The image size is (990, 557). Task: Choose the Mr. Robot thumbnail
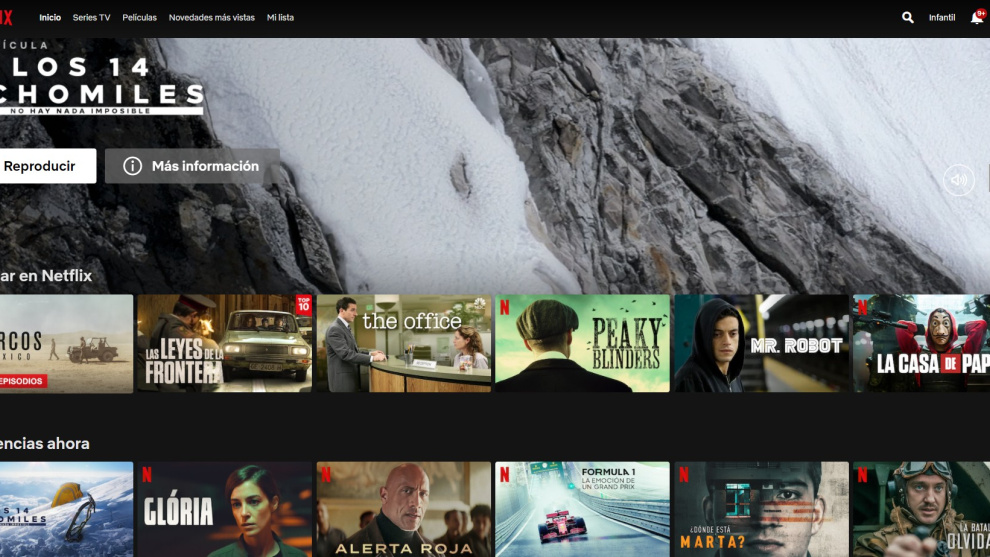coord(761,343)
